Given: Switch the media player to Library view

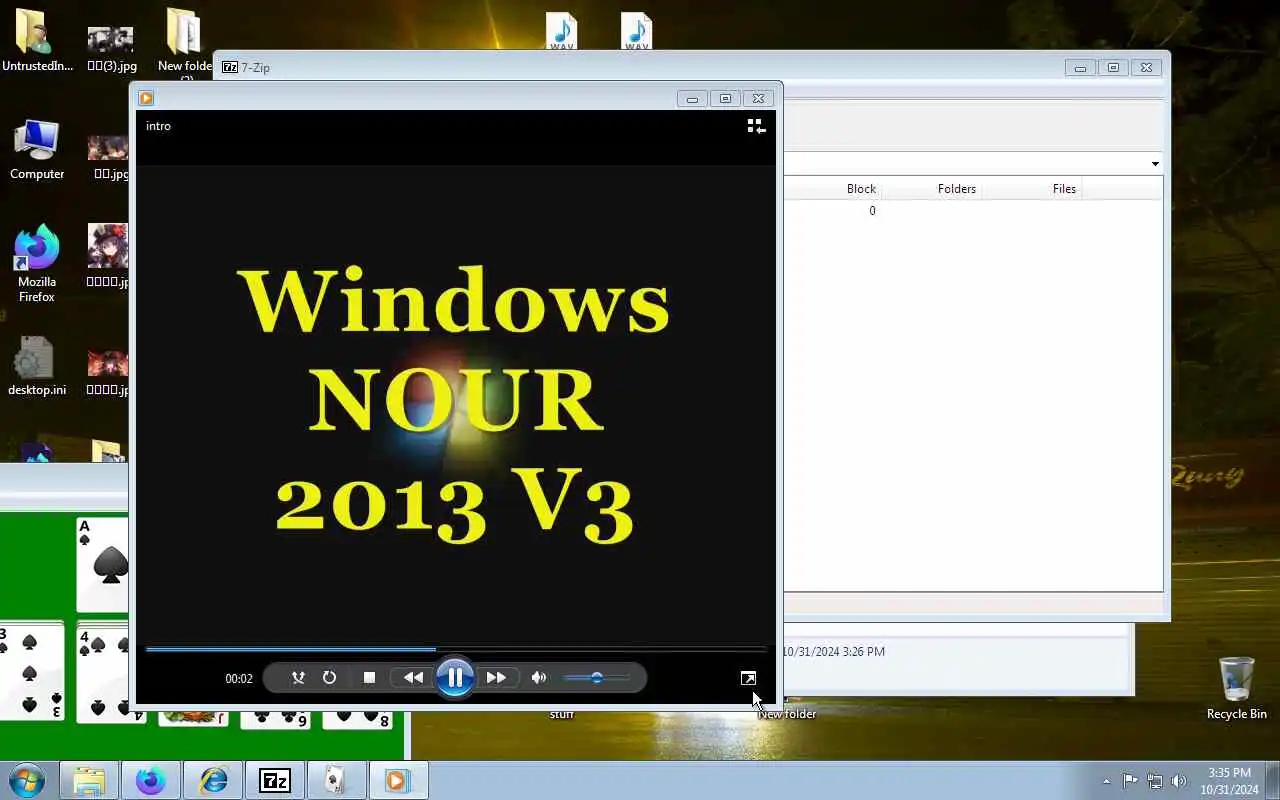Looking at the screenshot, I should point(756,126).
